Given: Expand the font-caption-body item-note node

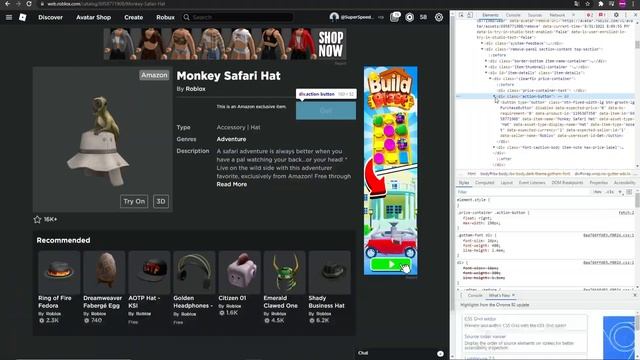Looking at the screenshot, I should point(494,147).
